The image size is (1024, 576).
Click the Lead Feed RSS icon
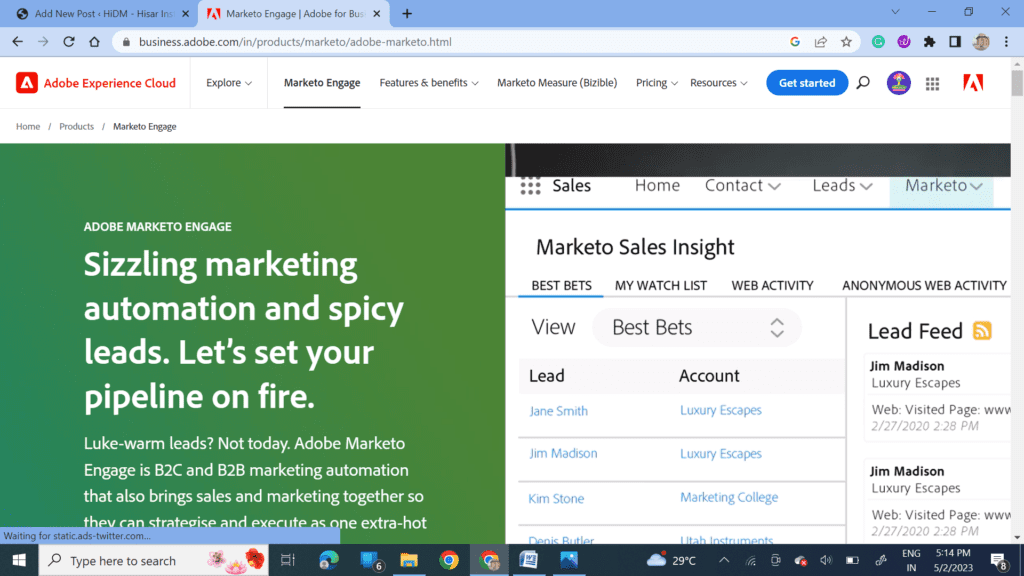pos(982,331)
